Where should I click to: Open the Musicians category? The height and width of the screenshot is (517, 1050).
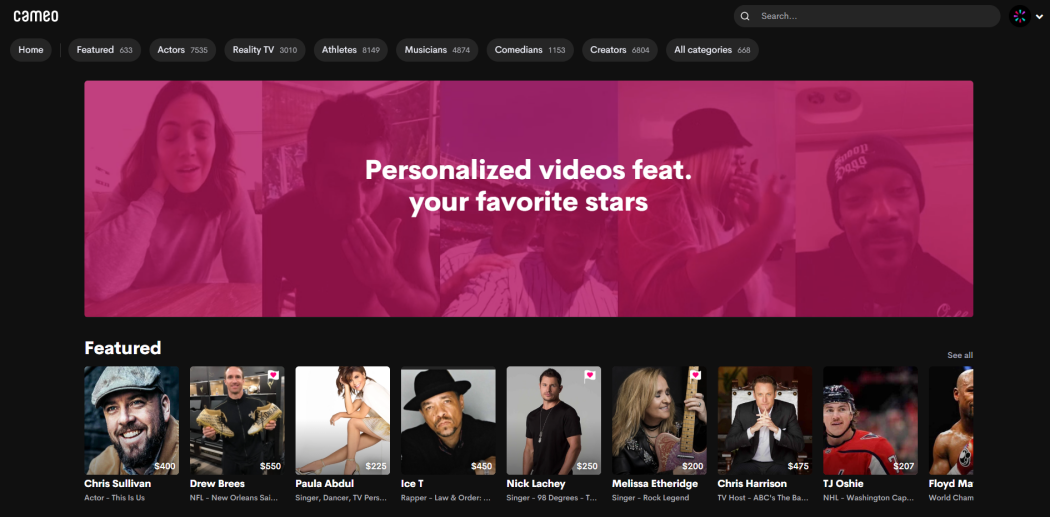pyautogui.click(x=437, y=50)
